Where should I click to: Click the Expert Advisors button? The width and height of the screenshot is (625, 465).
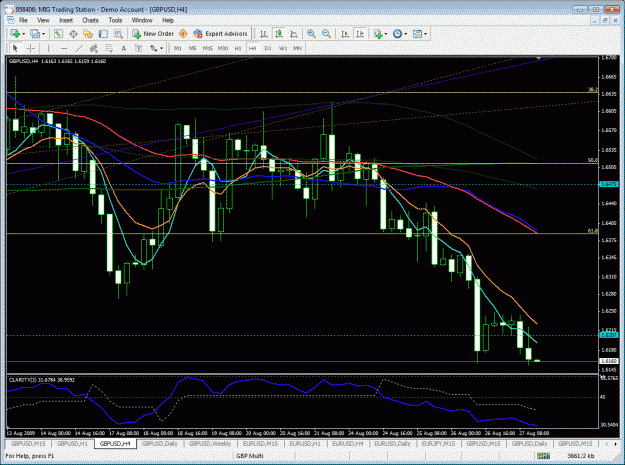[220, 34]
